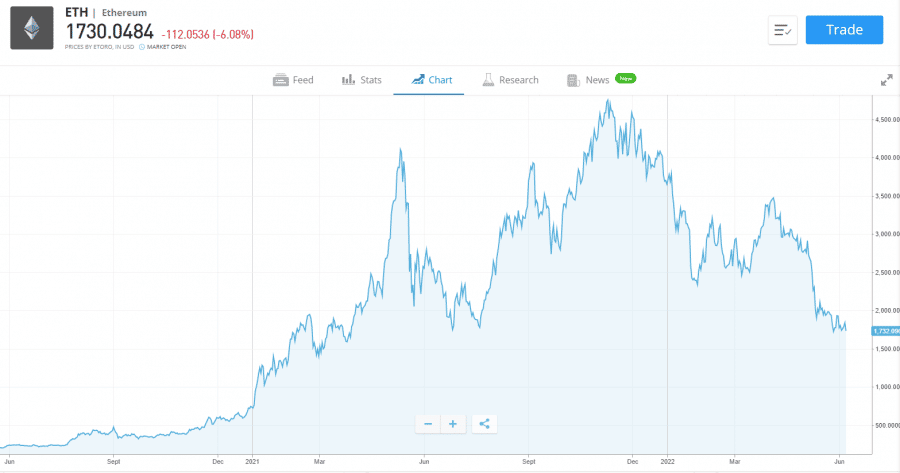
Task: Share the ETH chart
Action: (484, 424)
